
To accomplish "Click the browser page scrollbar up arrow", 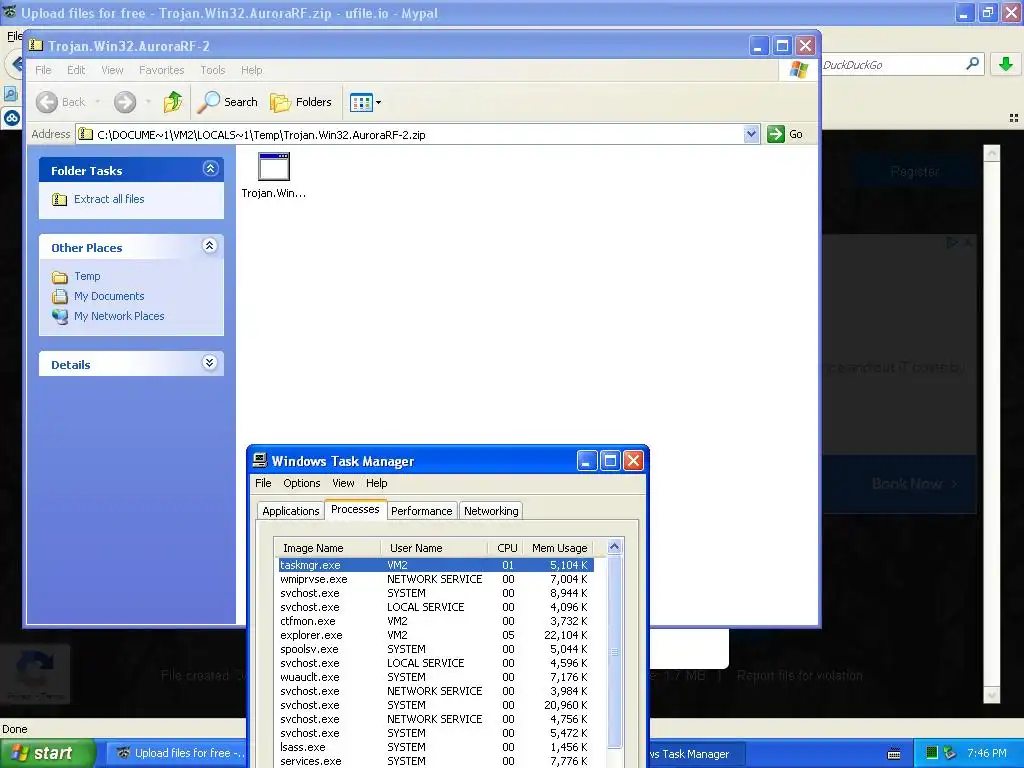I will 991,153.
